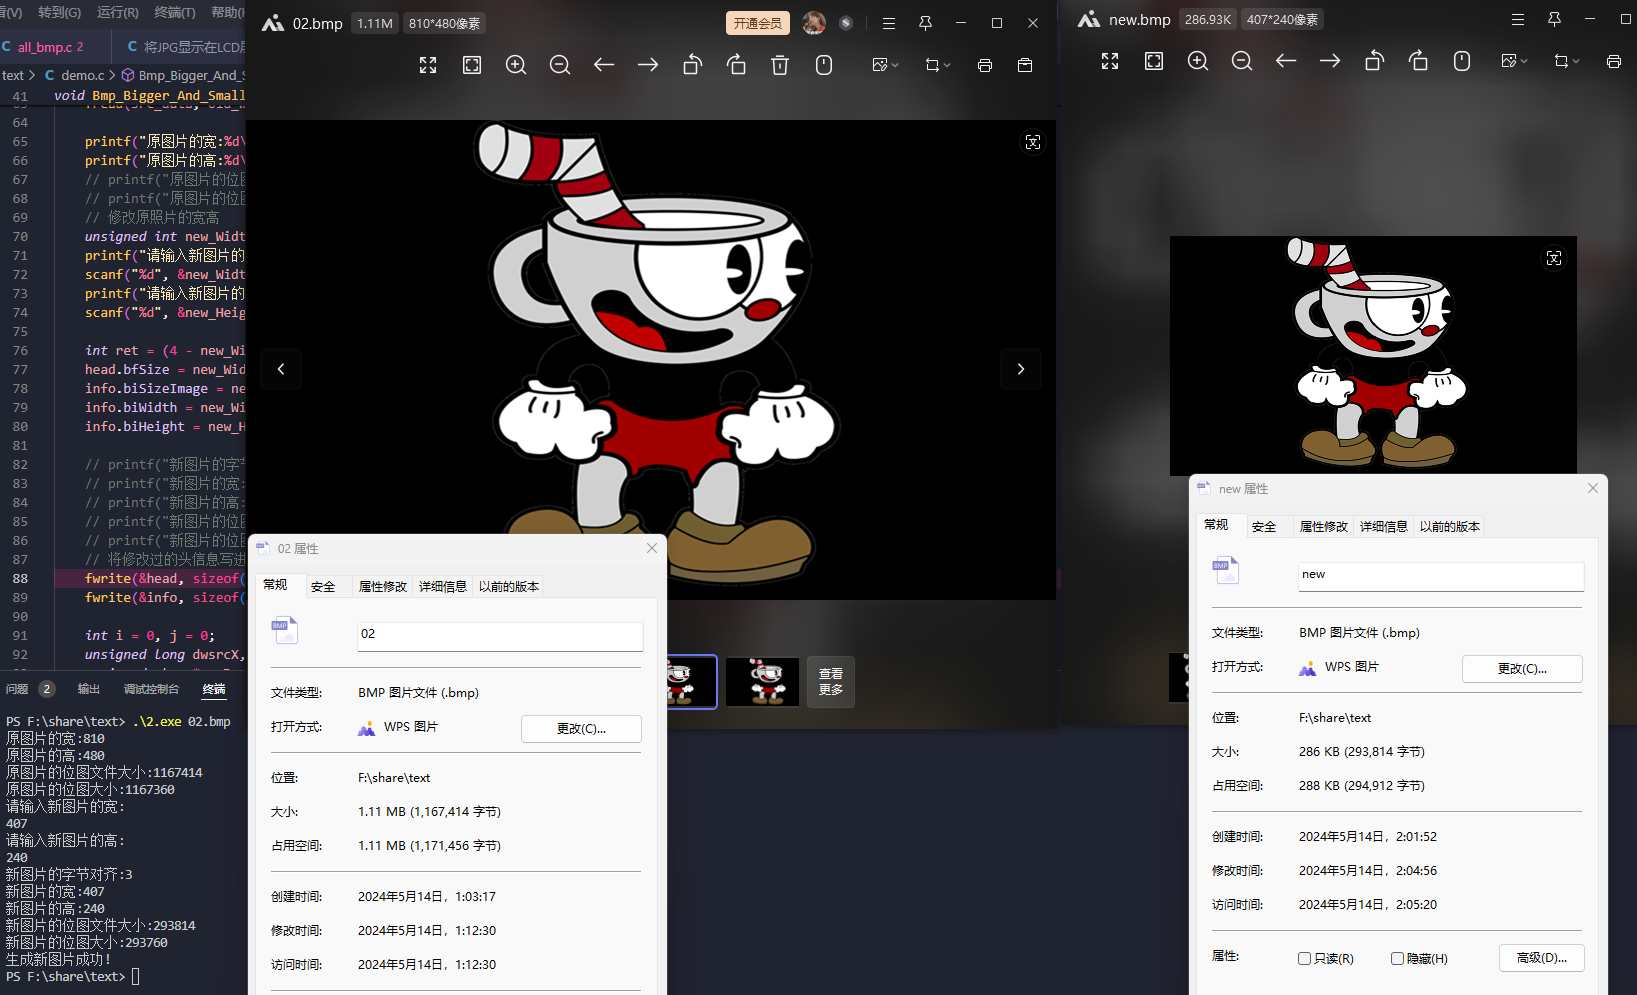Select the second Cuphead thumbnail in the filmstrip
1637x995 pixels.
click(x=763, y=682)
